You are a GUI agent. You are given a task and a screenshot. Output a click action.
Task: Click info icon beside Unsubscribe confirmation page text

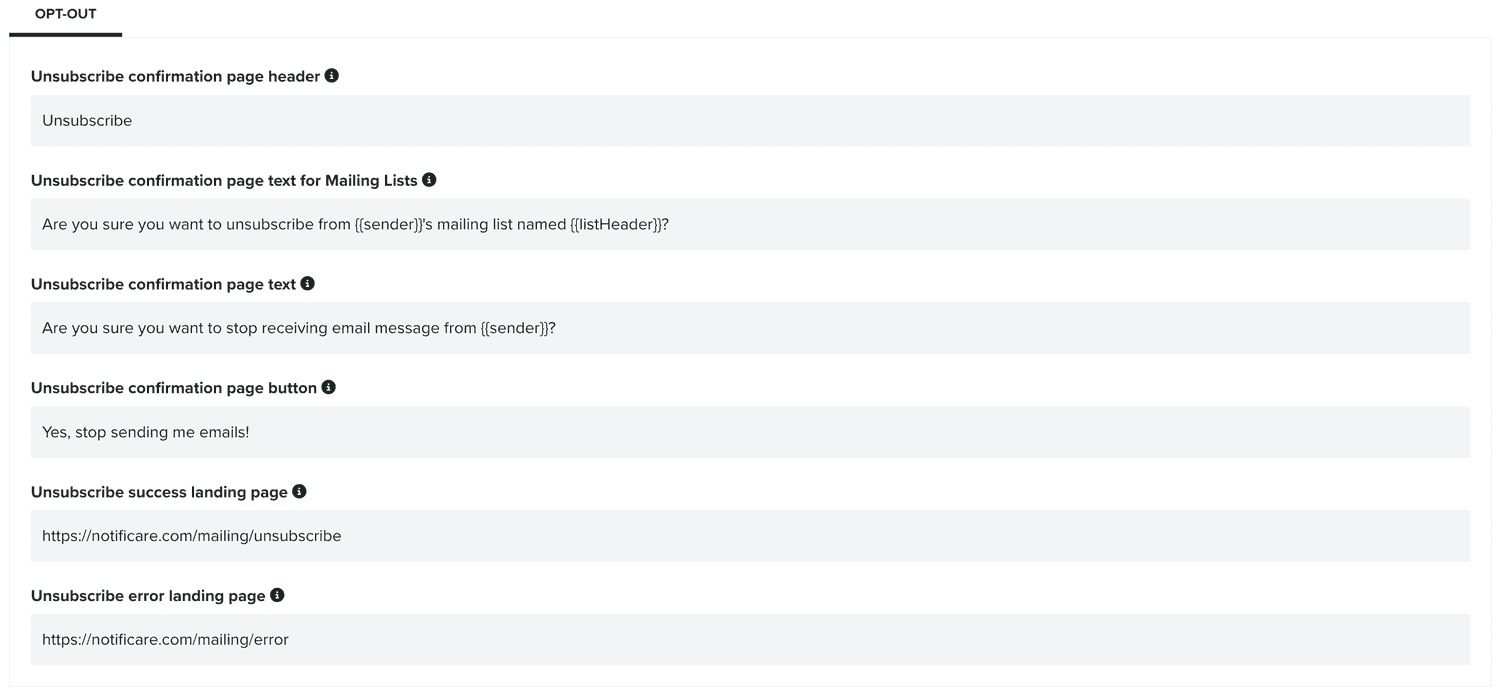[x=307, y=284]
